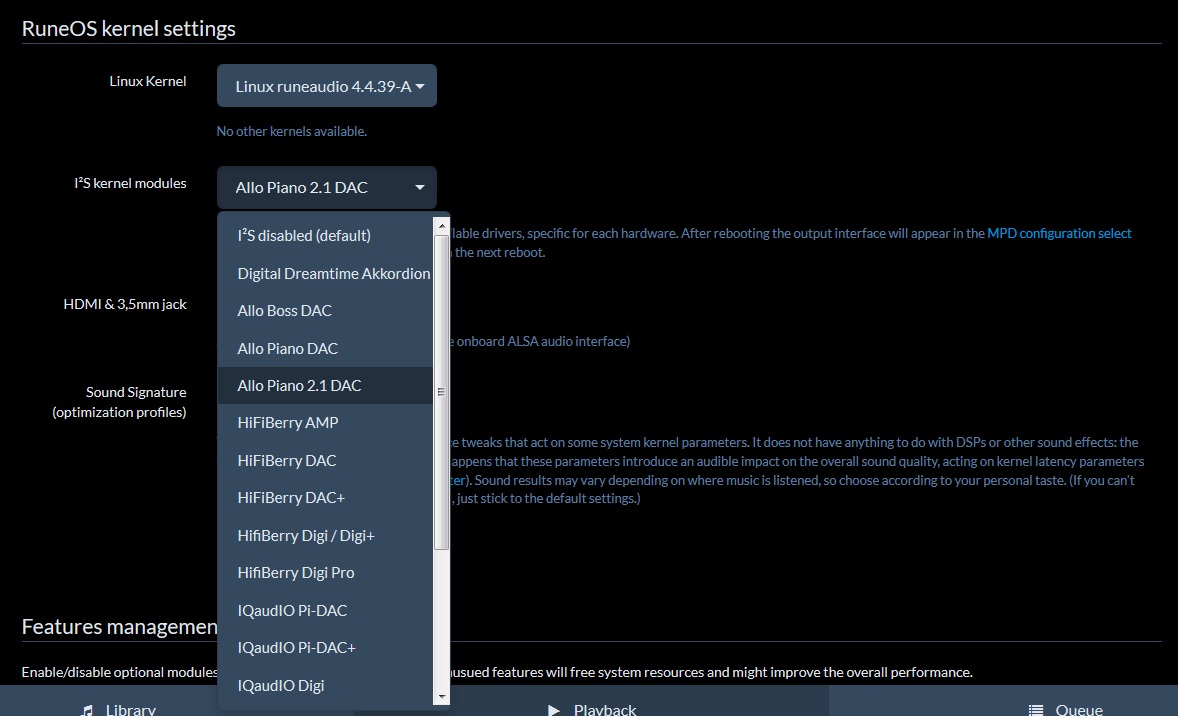Choose HiFiBerry DAC+ from list
This screenshot has width=1178, height=716.
coord(290,498)
